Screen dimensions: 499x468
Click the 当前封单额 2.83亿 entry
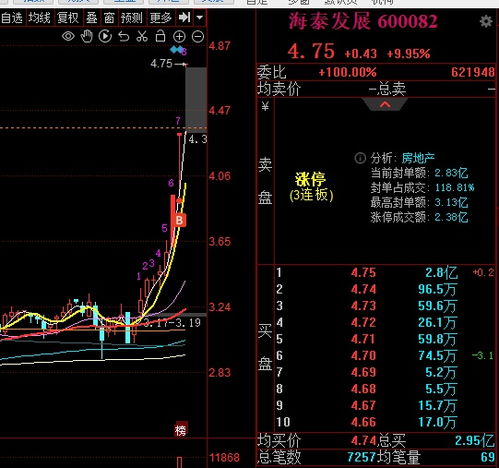(419, 173)
